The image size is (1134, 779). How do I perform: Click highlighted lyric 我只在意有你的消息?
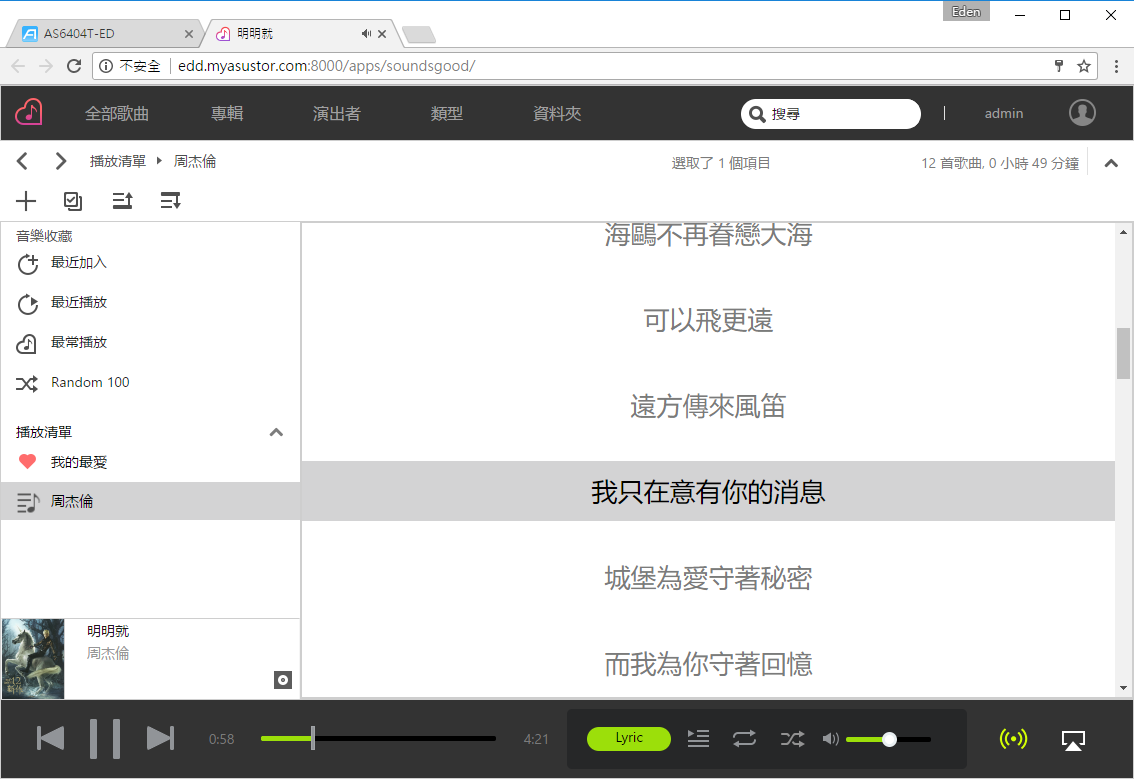(x=708, y=491)
